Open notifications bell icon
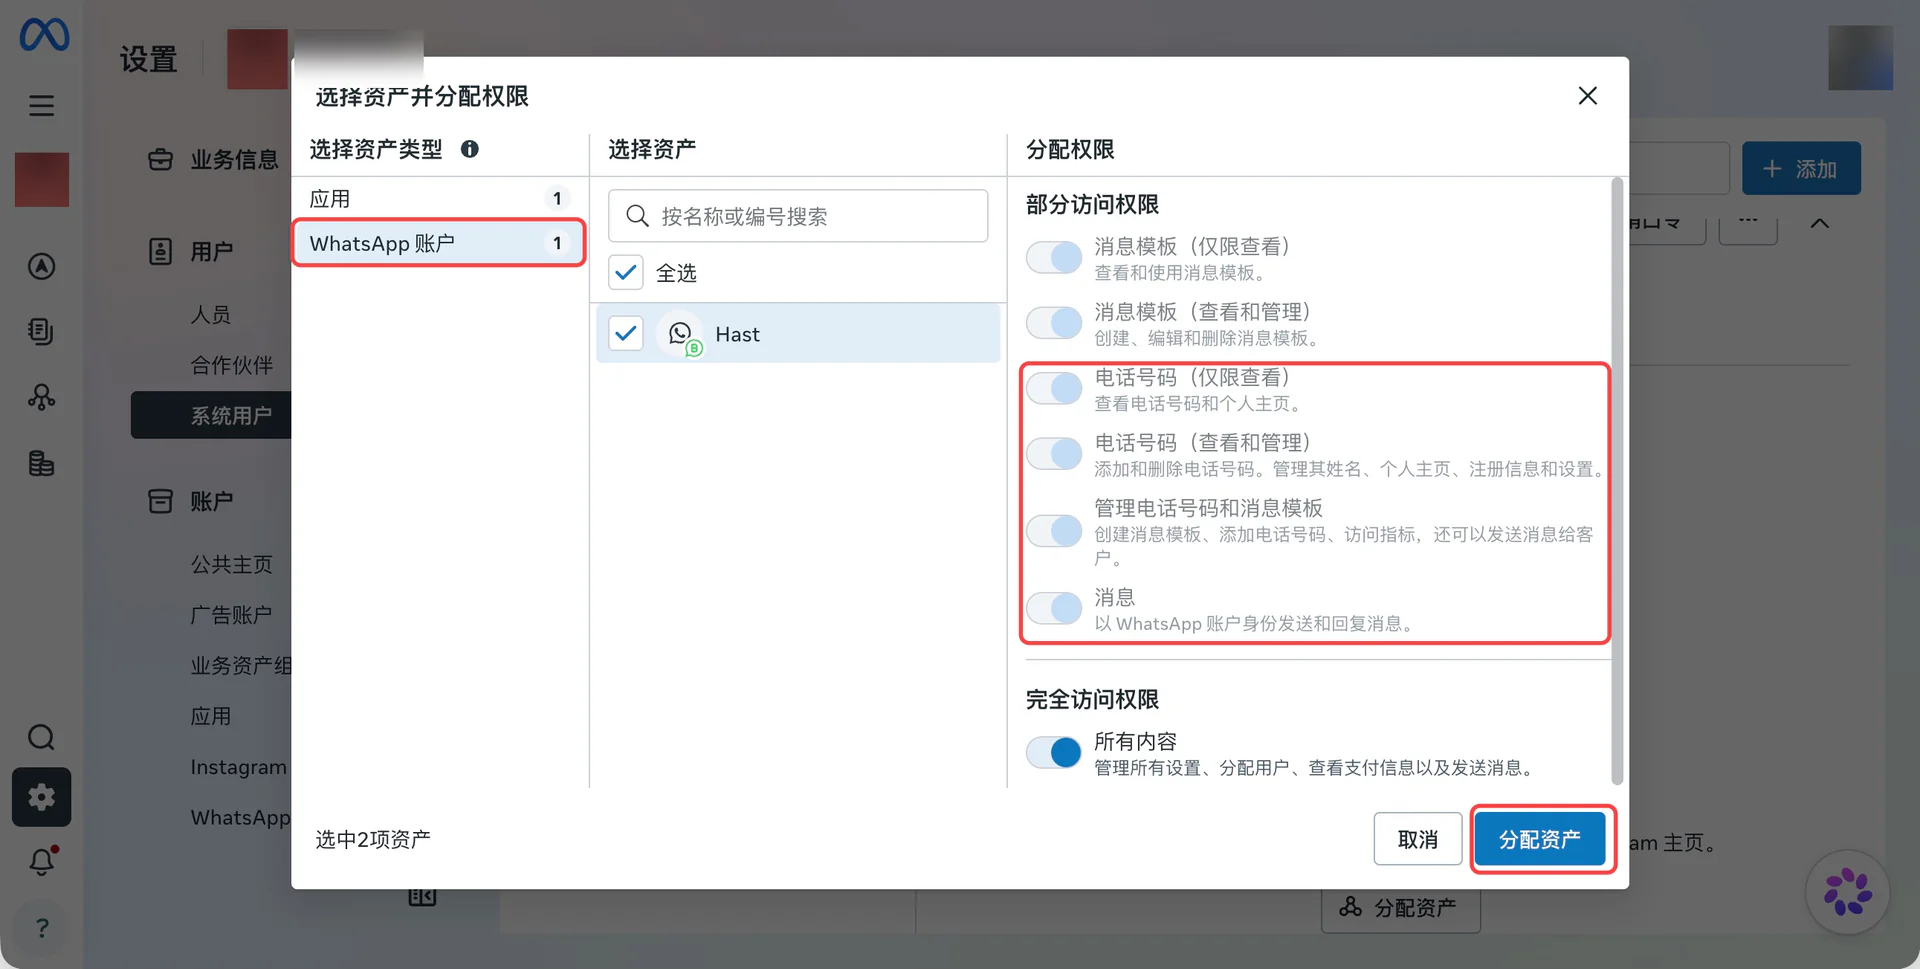 (41, 861)
